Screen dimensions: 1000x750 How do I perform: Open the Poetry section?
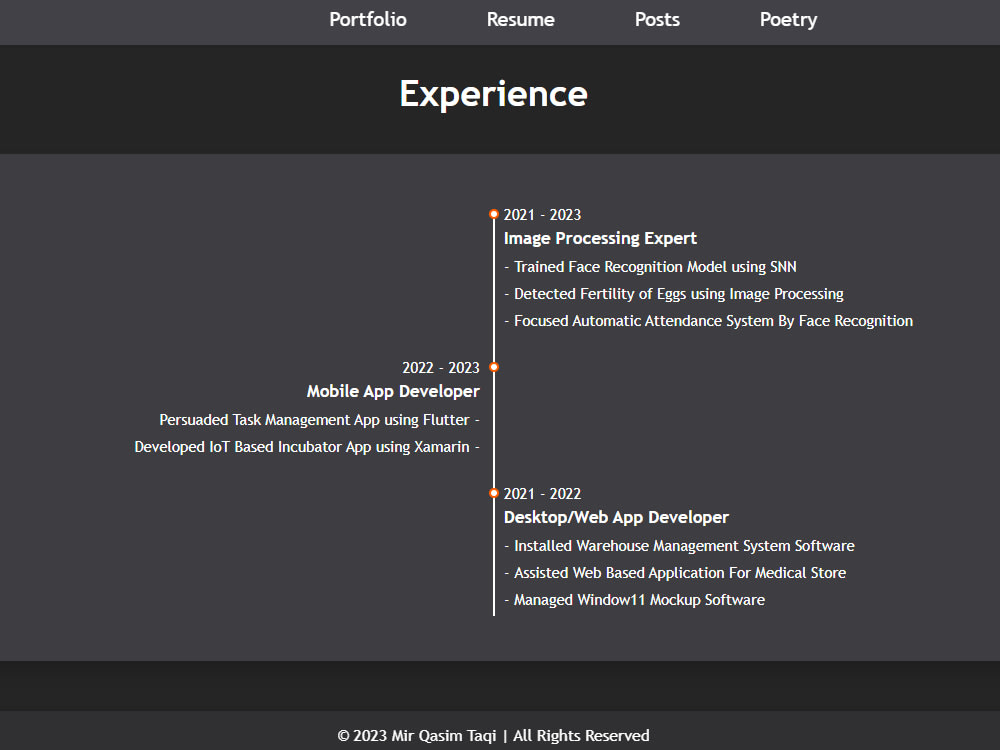tap(788, 19)
